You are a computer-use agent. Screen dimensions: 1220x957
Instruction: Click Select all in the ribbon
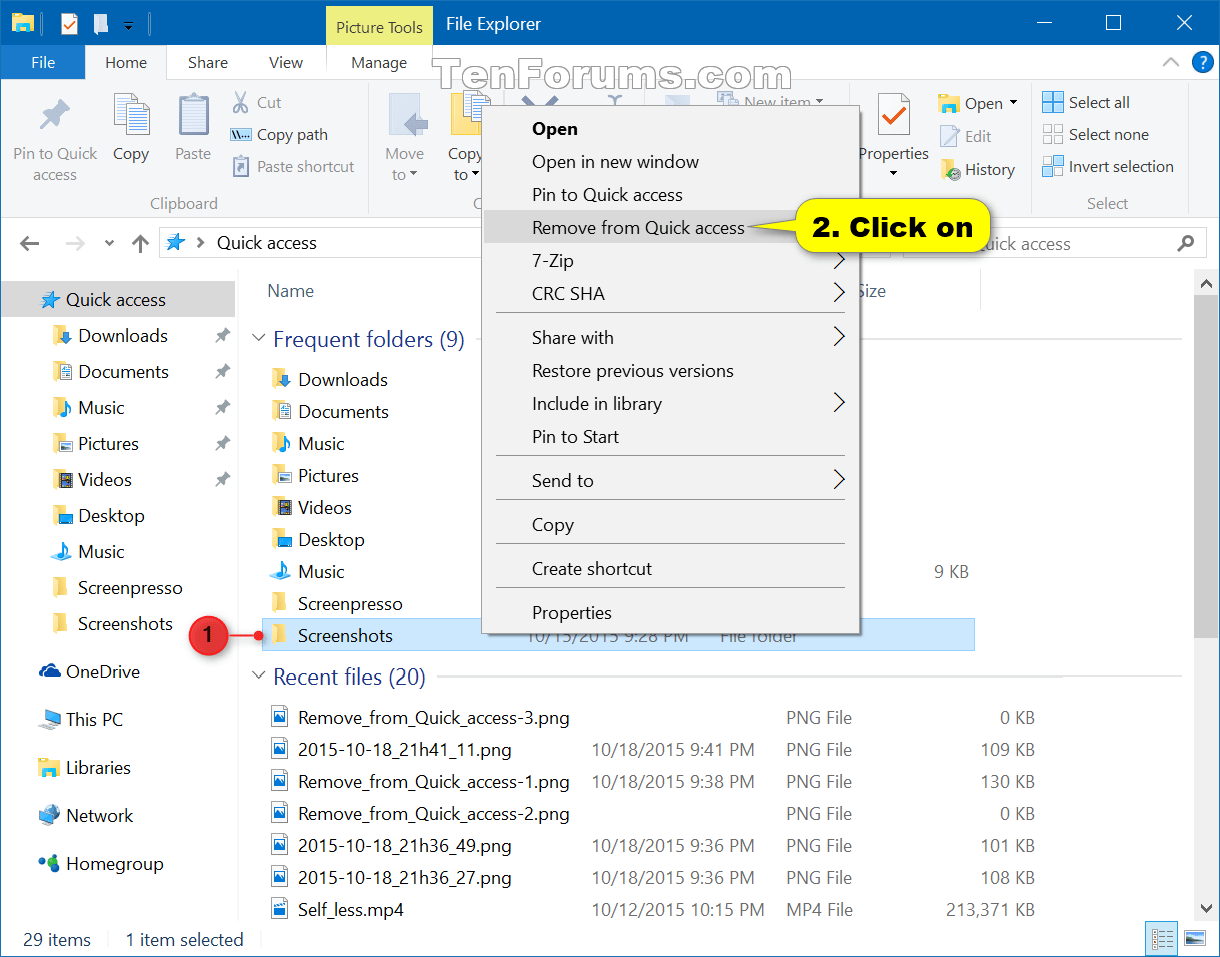coord(1086,102)
